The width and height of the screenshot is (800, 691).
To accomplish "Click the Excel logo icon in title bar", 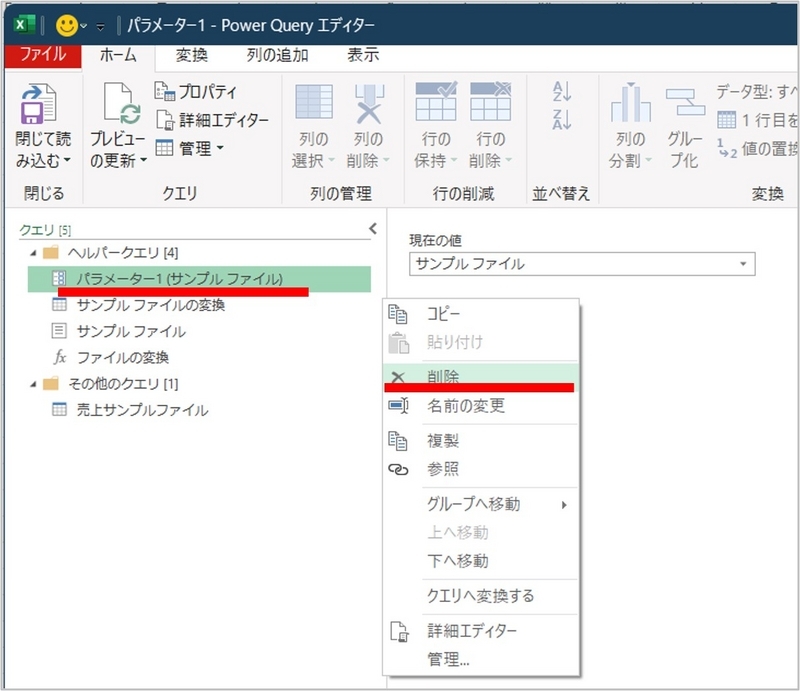I will pos(24,24).
